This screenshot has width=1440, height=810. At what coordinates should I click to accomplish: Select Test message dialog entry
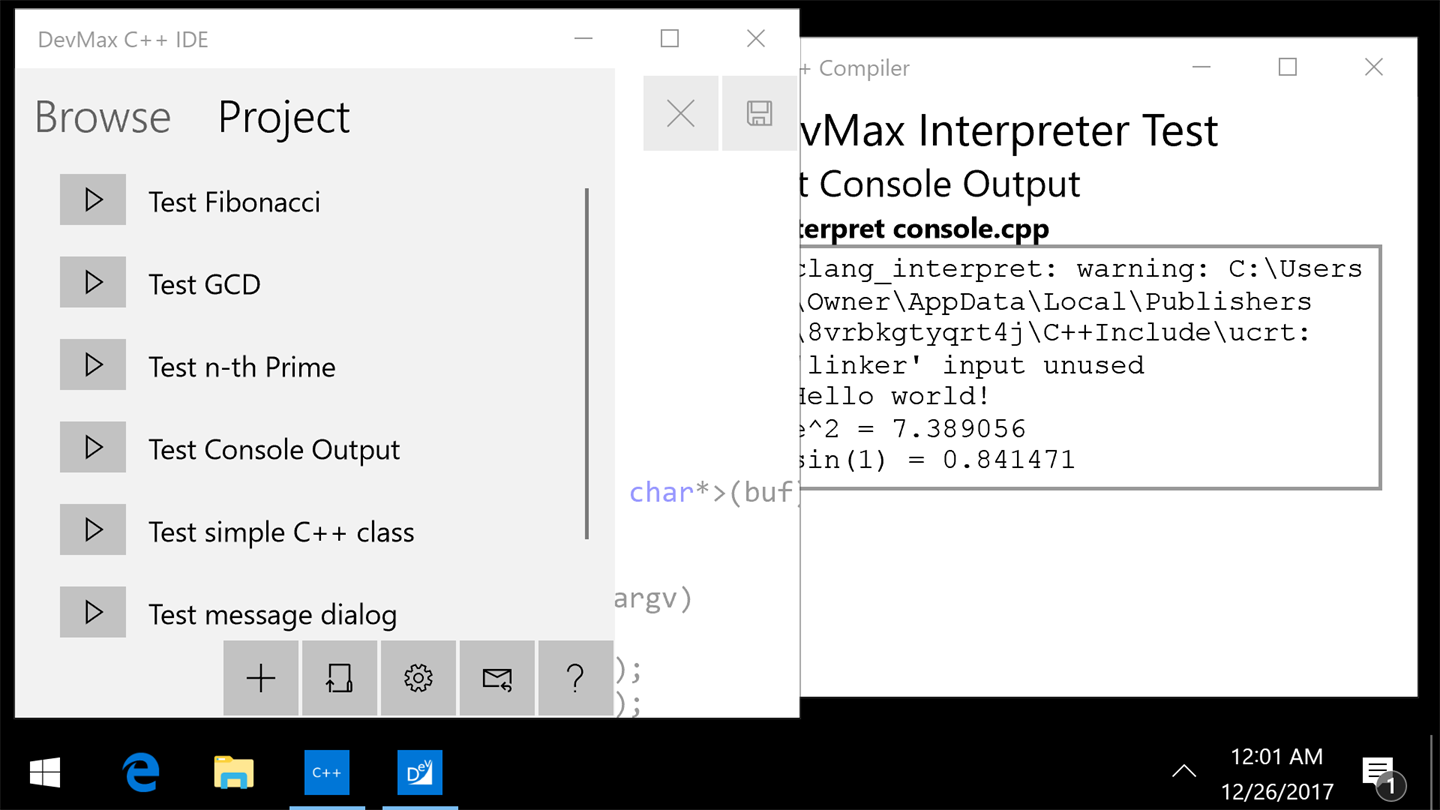coord(273,615)
